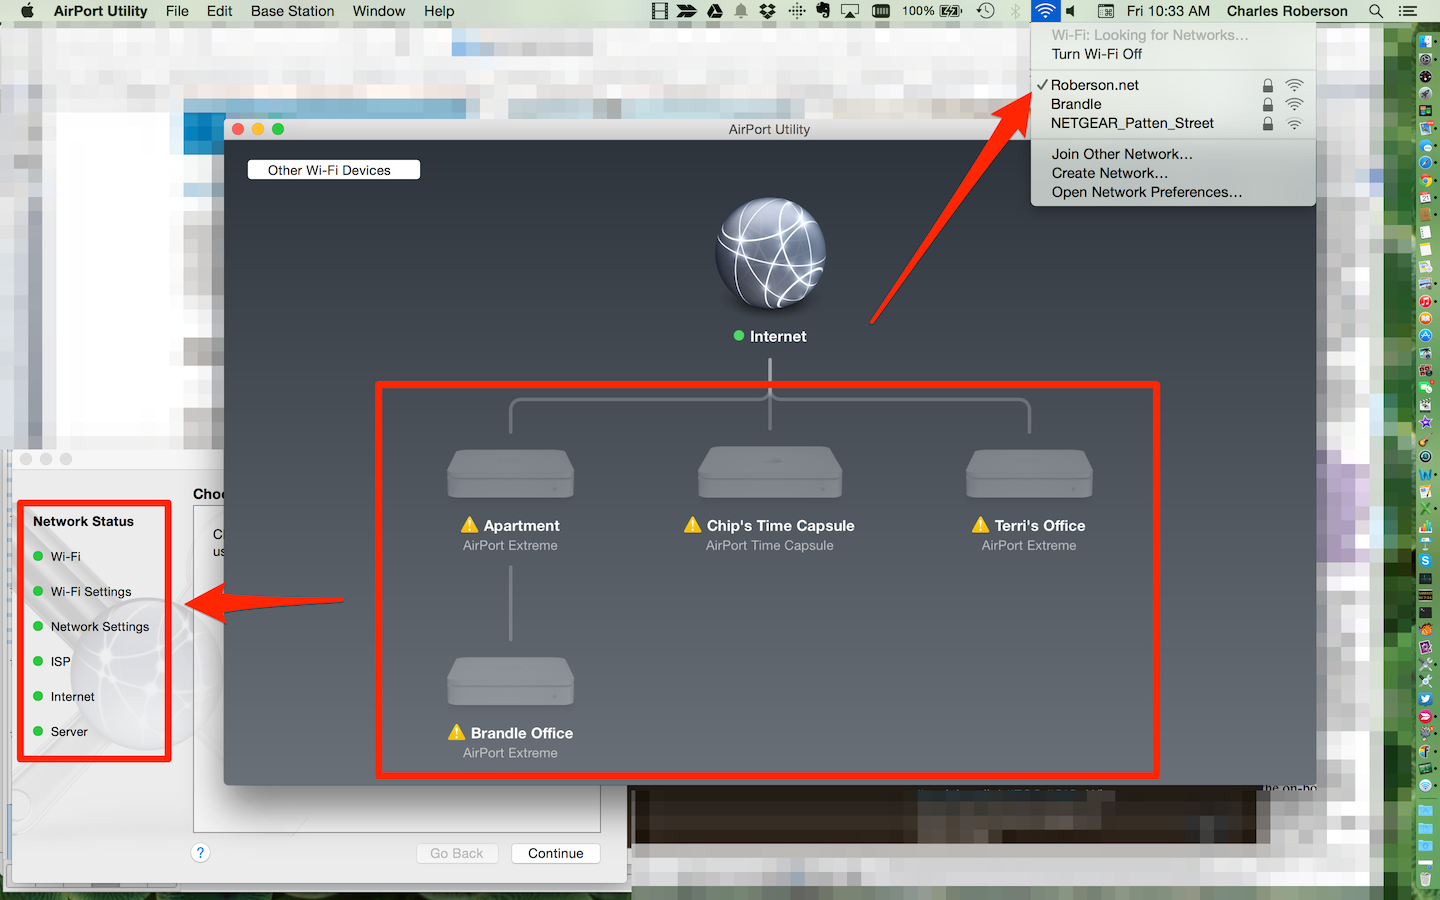Open the Apple menu
Screen dimensions: 1440x900
click(27, 11)
